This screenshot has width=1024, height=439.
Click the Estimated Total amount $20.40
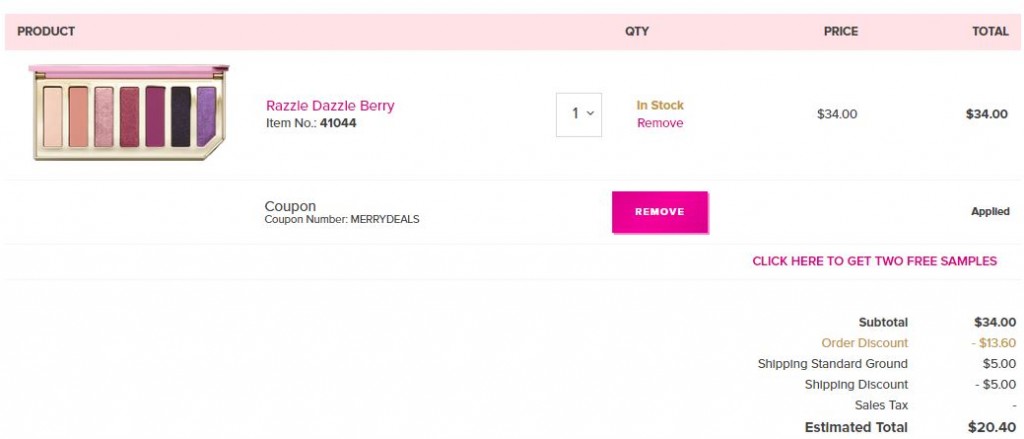point(992,427)
